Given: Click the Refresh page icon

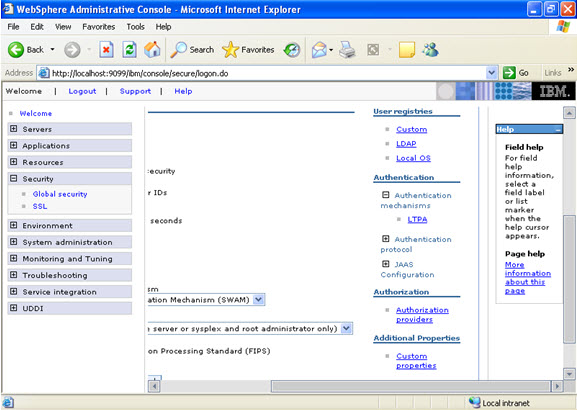Looking at the screenshot, I should click(x=130, y=50).
